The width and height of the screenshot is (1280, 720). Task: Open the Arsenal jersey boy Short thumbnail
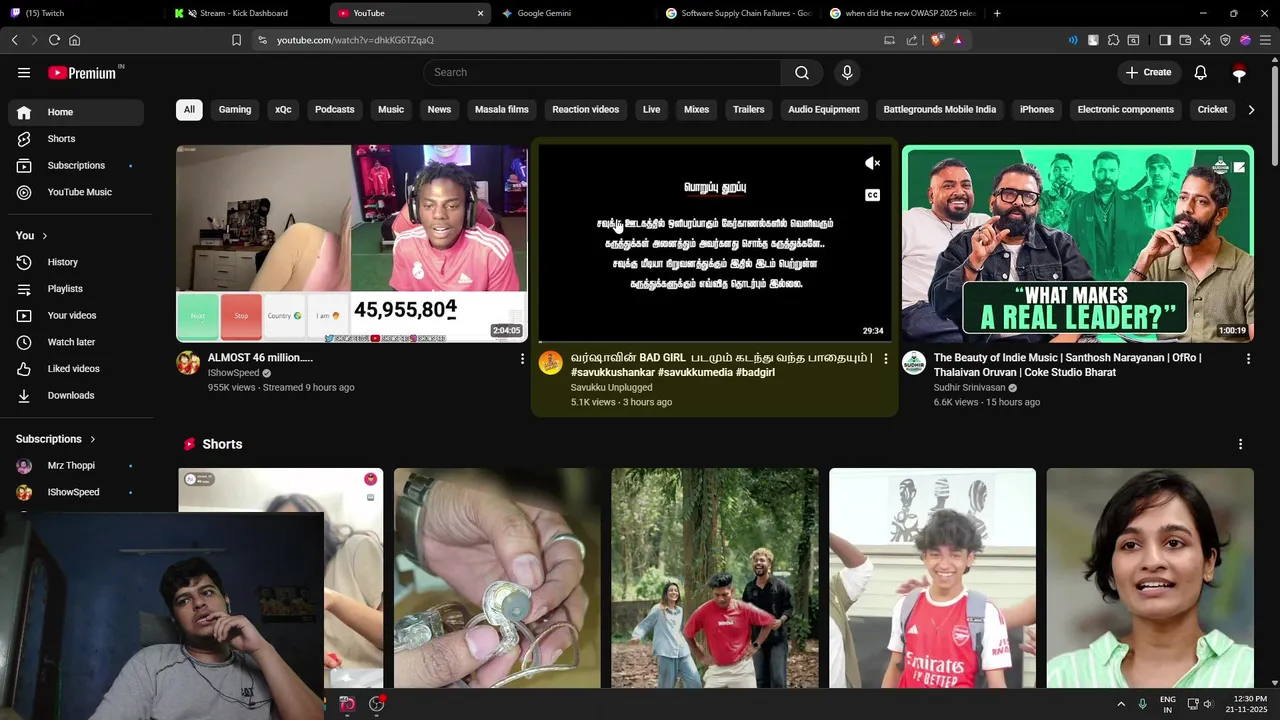[932, 578]
